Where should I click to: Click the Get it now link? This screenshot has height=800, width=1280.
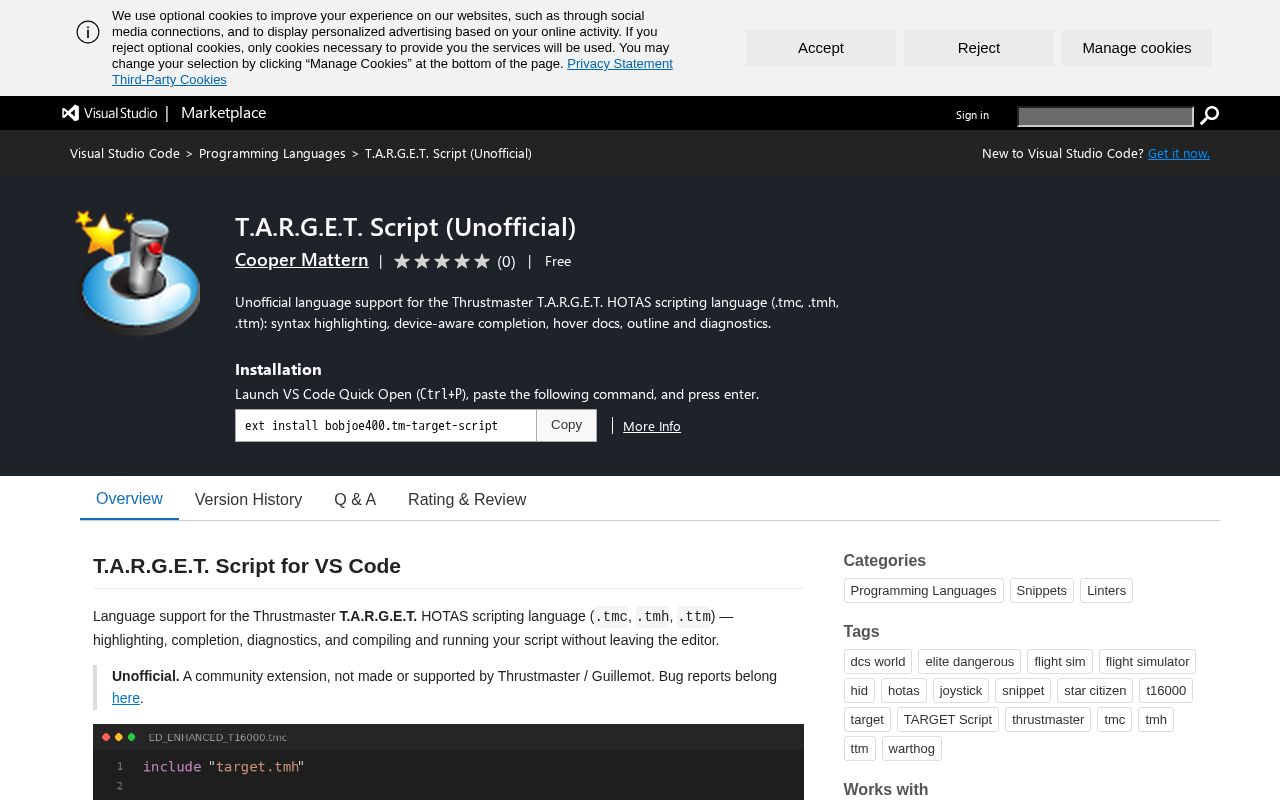[1179, 153]
